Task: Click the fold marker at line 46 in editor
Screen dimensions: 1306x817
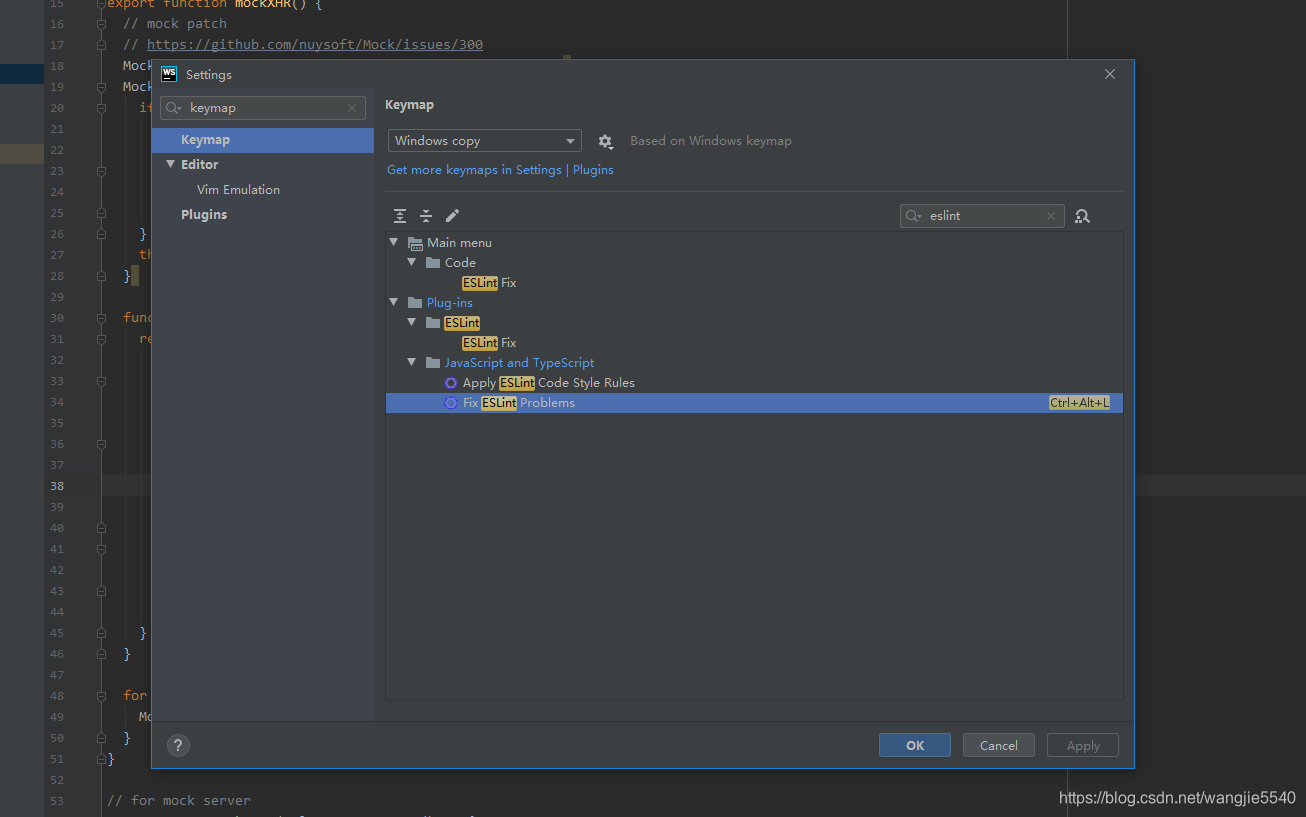Action: click(x=101, y=654)
